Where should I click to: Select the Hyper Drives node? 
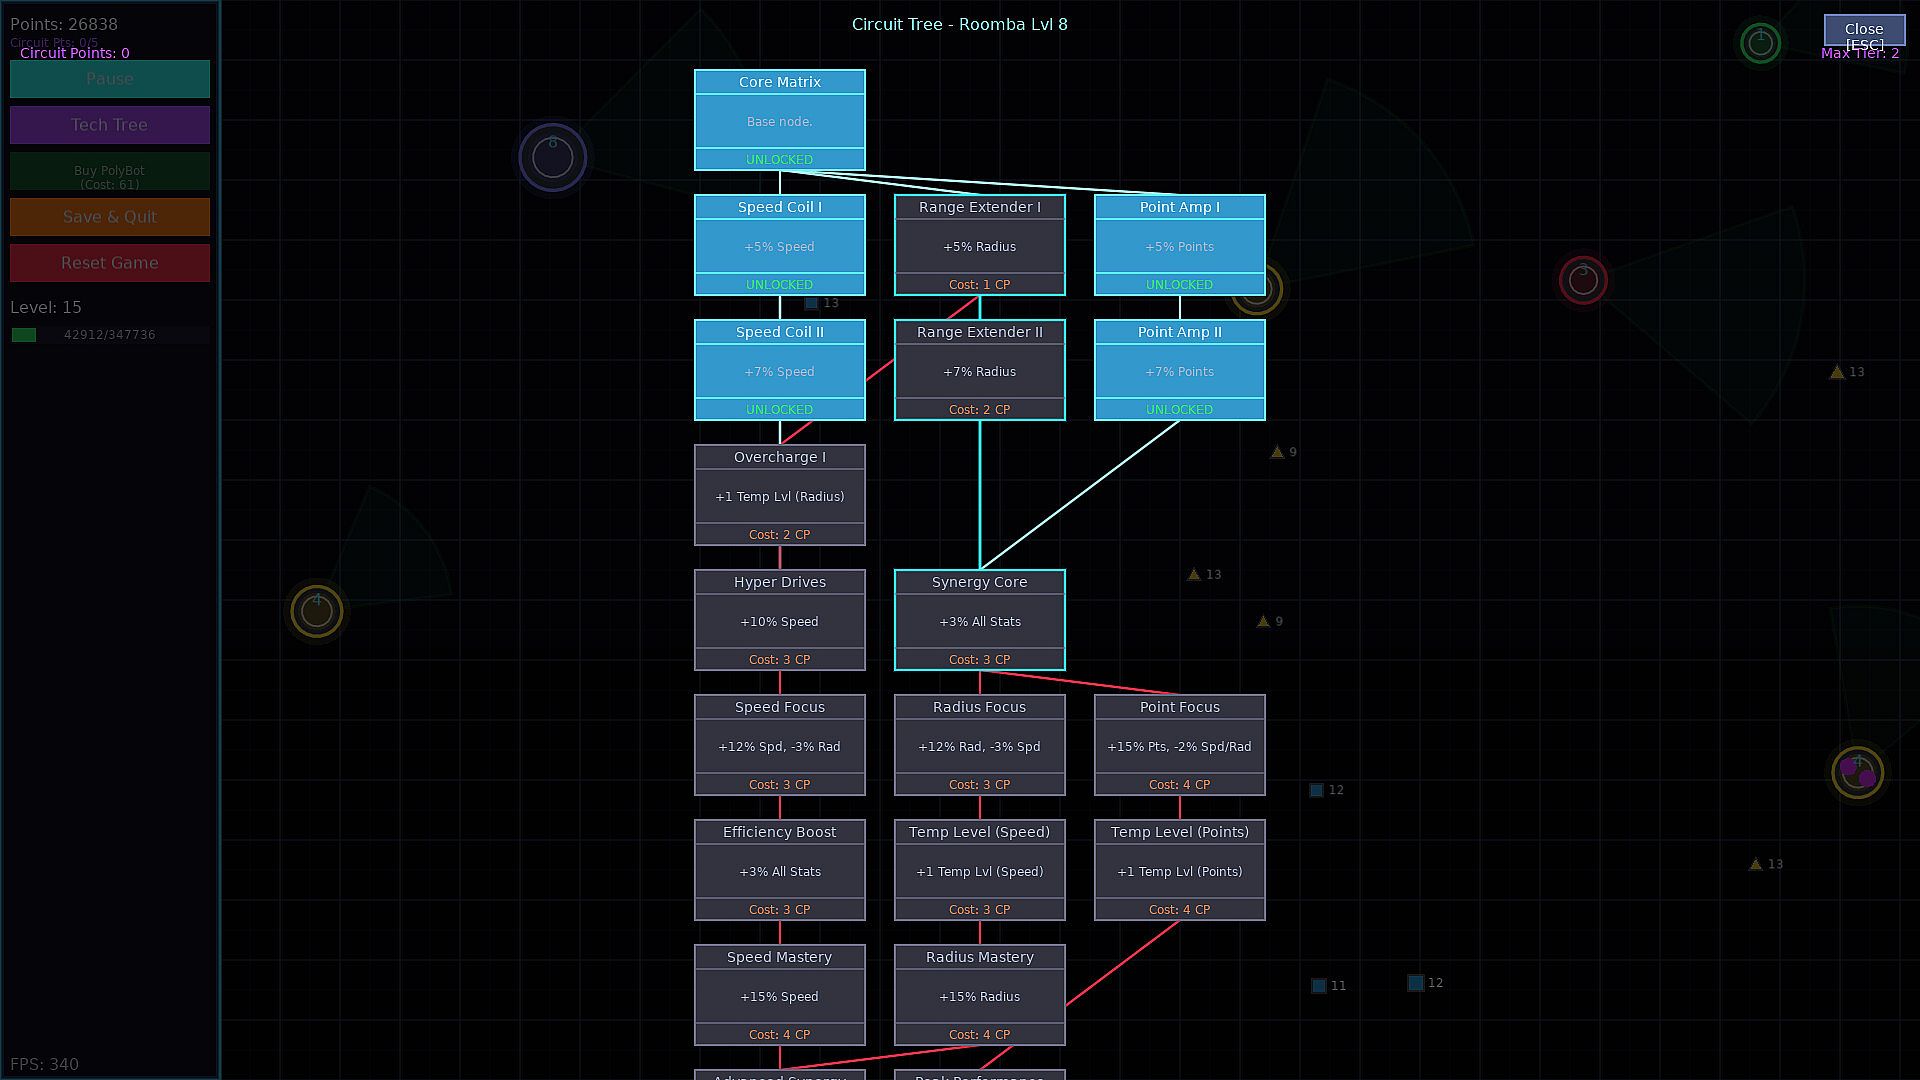[780, 620]
